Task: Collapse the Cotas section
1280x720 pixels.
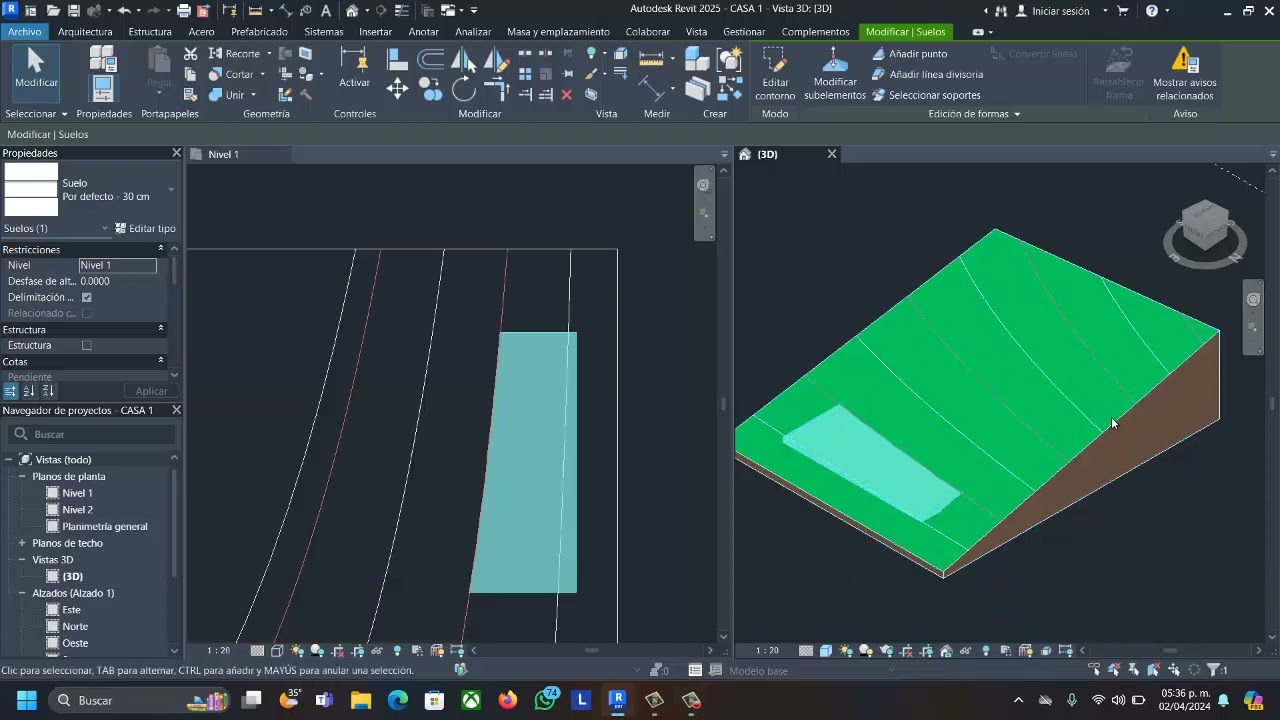Action: pos(161,361)
